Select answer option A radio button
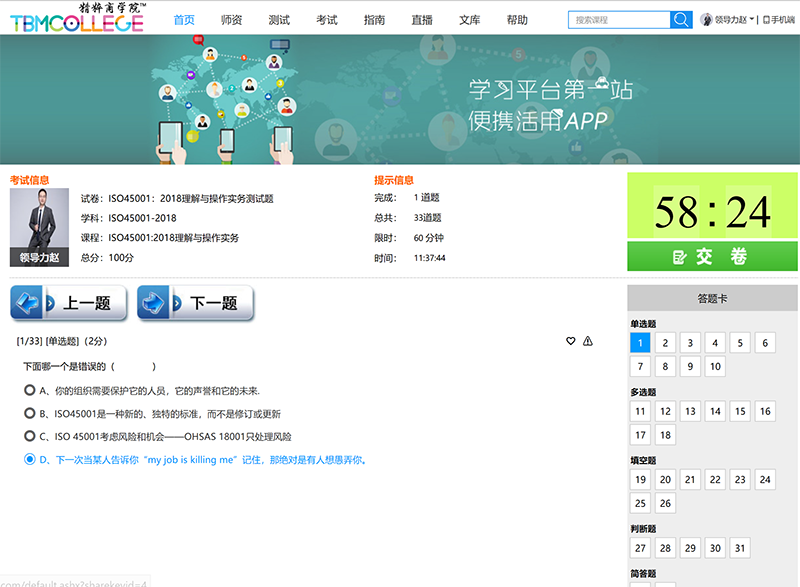The width and height of the screenshot is (800, 587). (29, 390)
